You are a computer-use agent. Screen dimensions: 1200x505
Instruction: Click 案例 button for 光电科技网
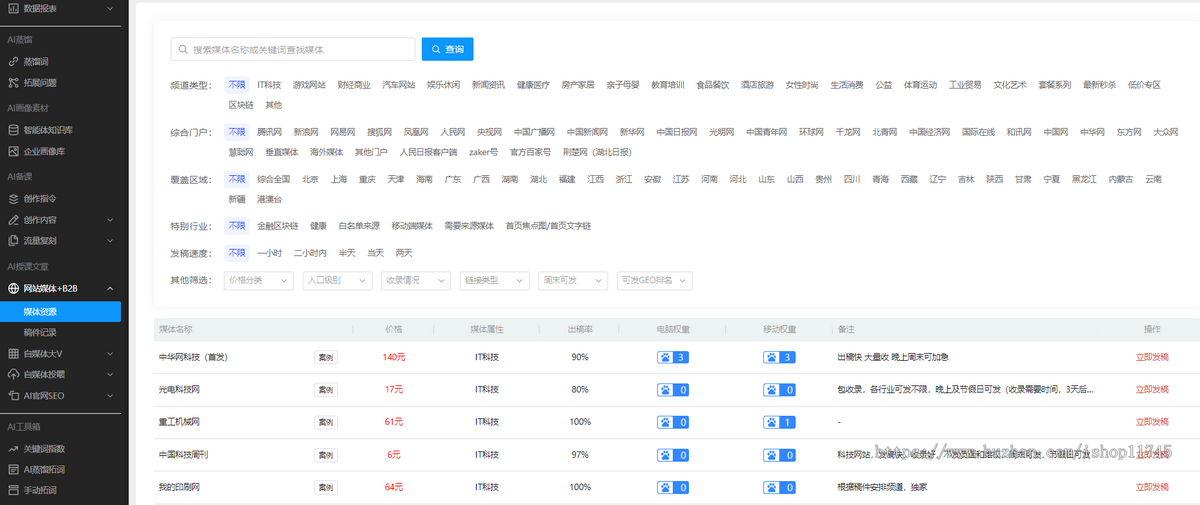325,390
